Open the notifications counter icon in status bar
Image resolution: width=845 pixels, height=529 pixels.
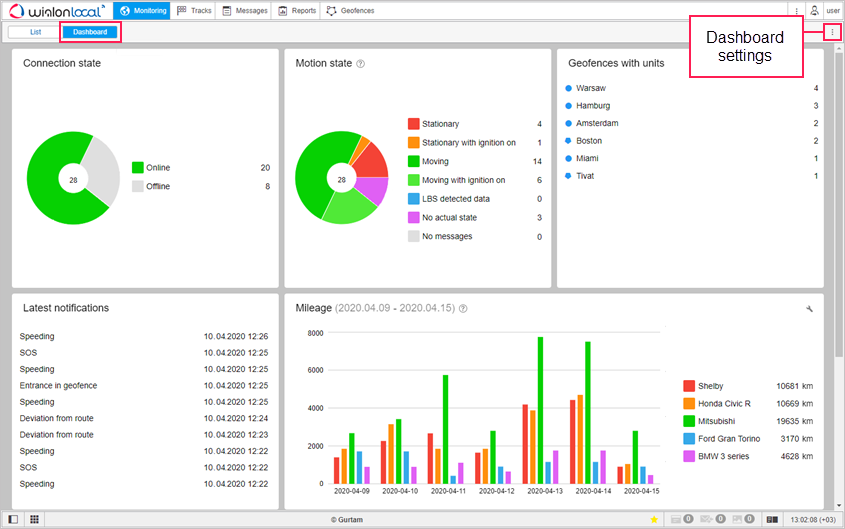[x=682, y=519]
